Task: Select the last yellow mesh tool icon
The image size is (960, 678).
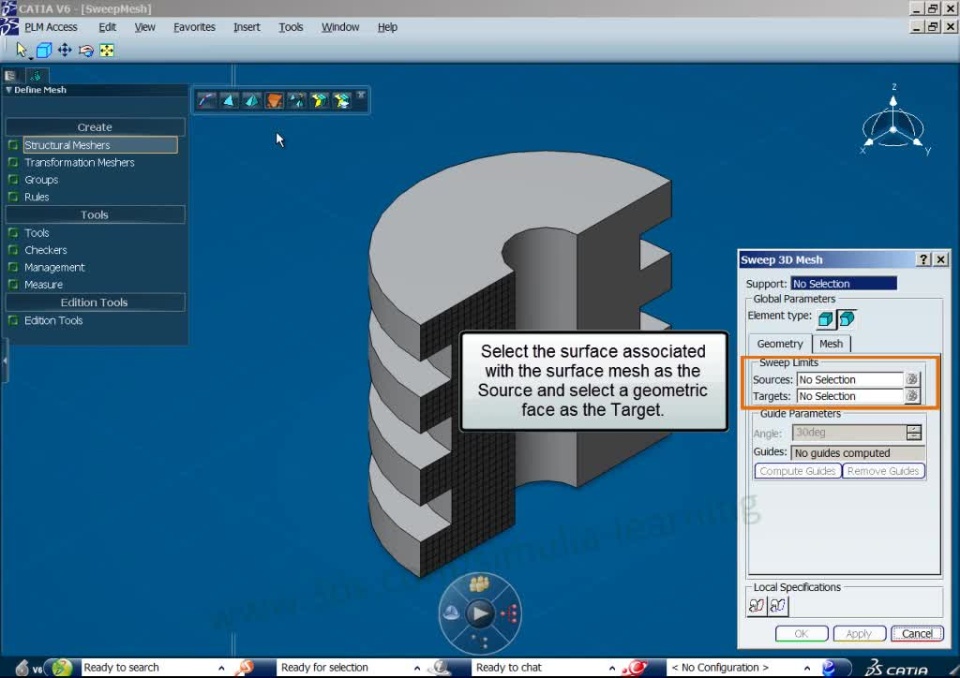Action: 342,100
